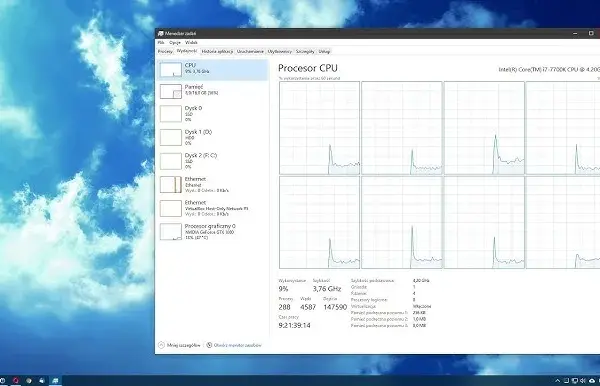Go to the Użytkownicy tab
Viewport: 600px width, 386px height.
click(x=280, y=51)
